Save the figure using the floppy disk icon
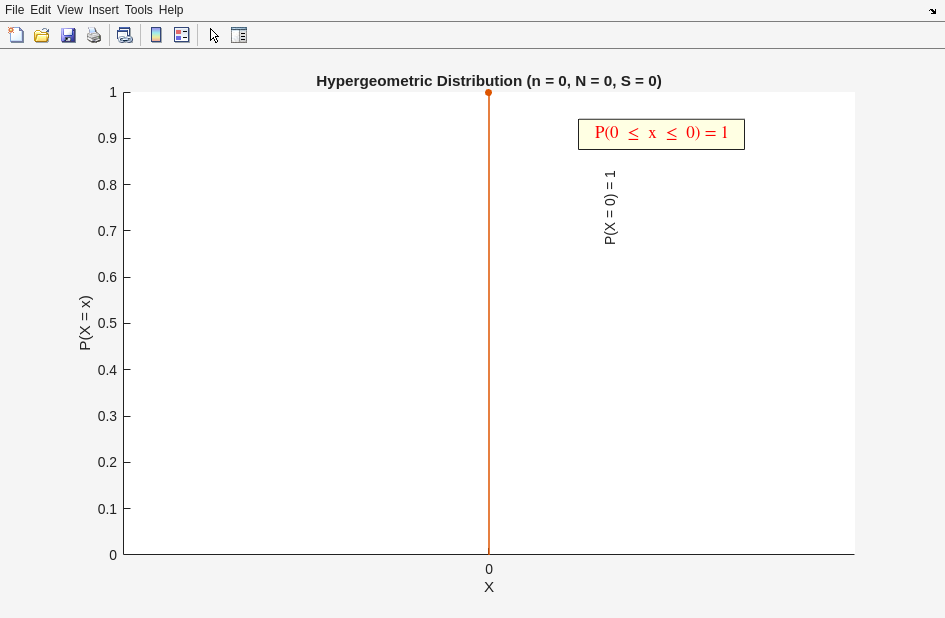The image size is (945, 618). (68, 35)
